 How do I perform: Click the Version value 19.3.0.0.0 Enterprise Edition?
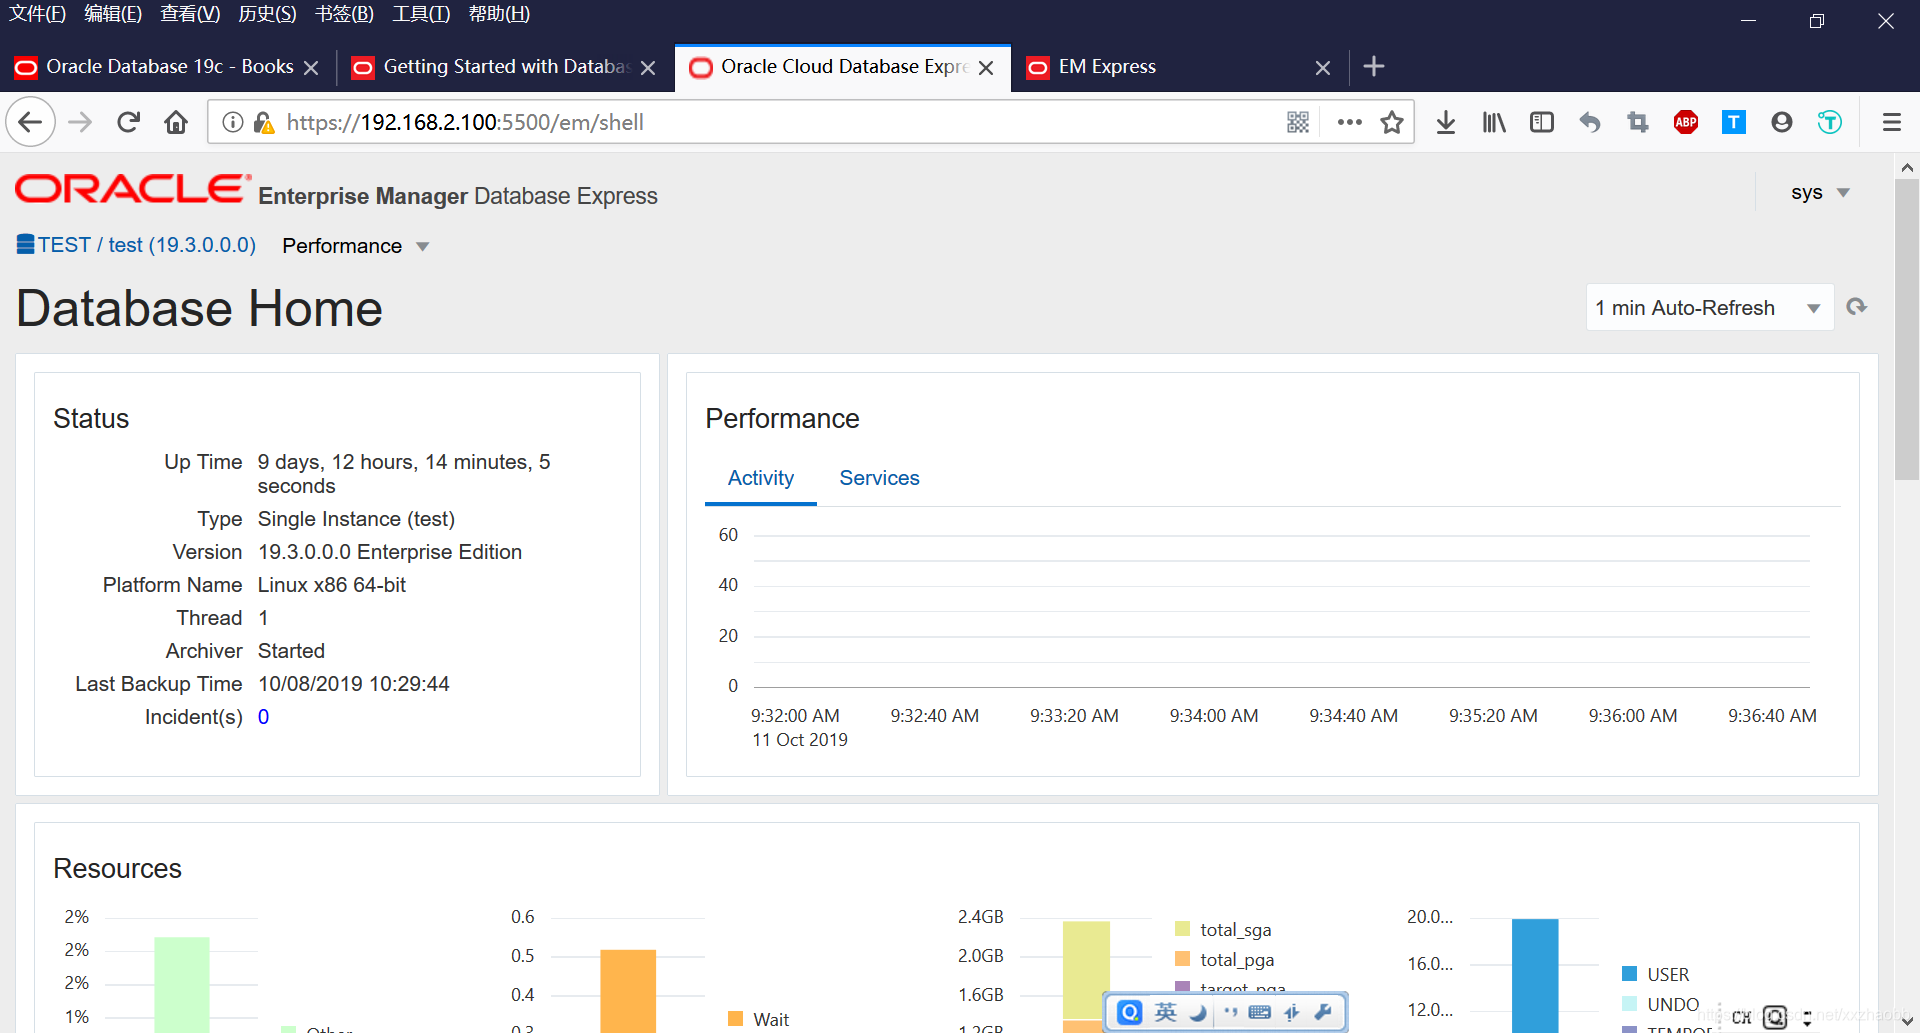[x=390, y=552]
